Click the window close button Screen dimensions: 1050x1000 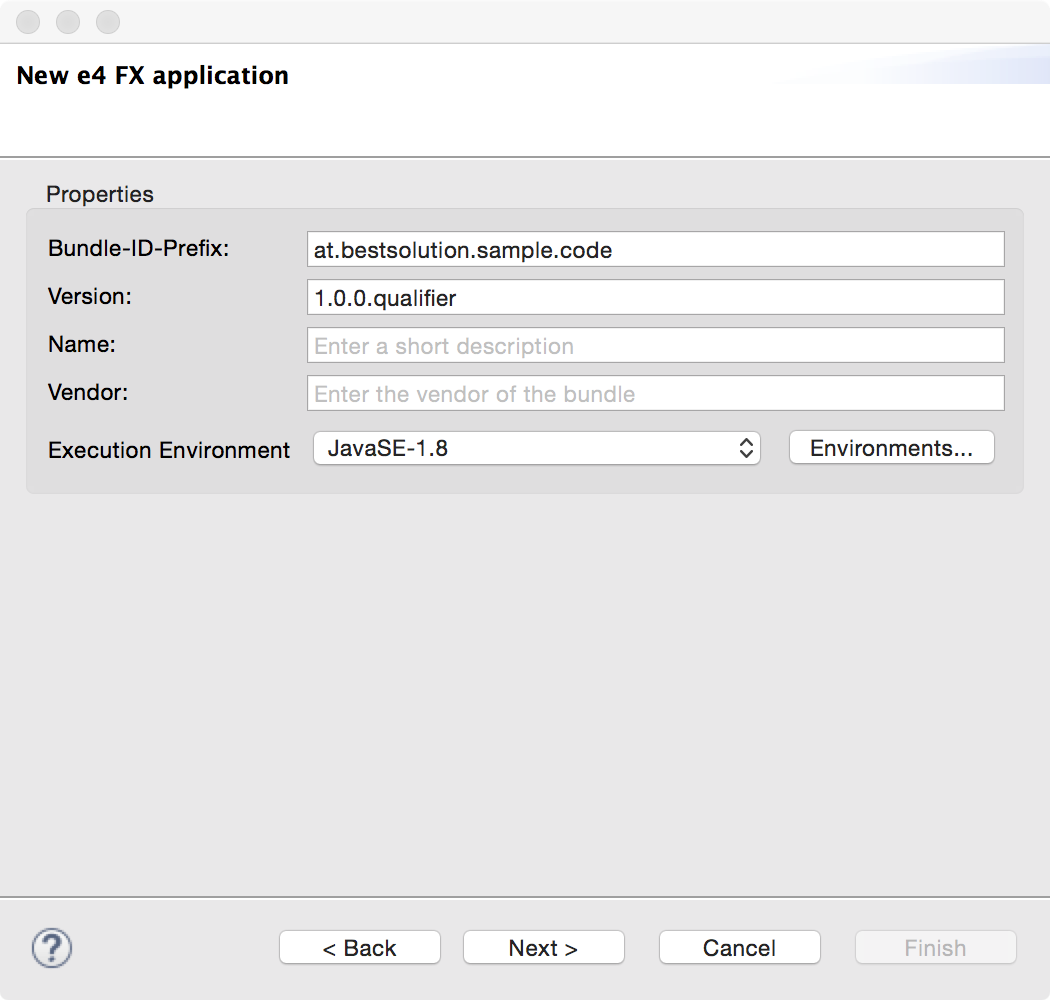point(30,21)
